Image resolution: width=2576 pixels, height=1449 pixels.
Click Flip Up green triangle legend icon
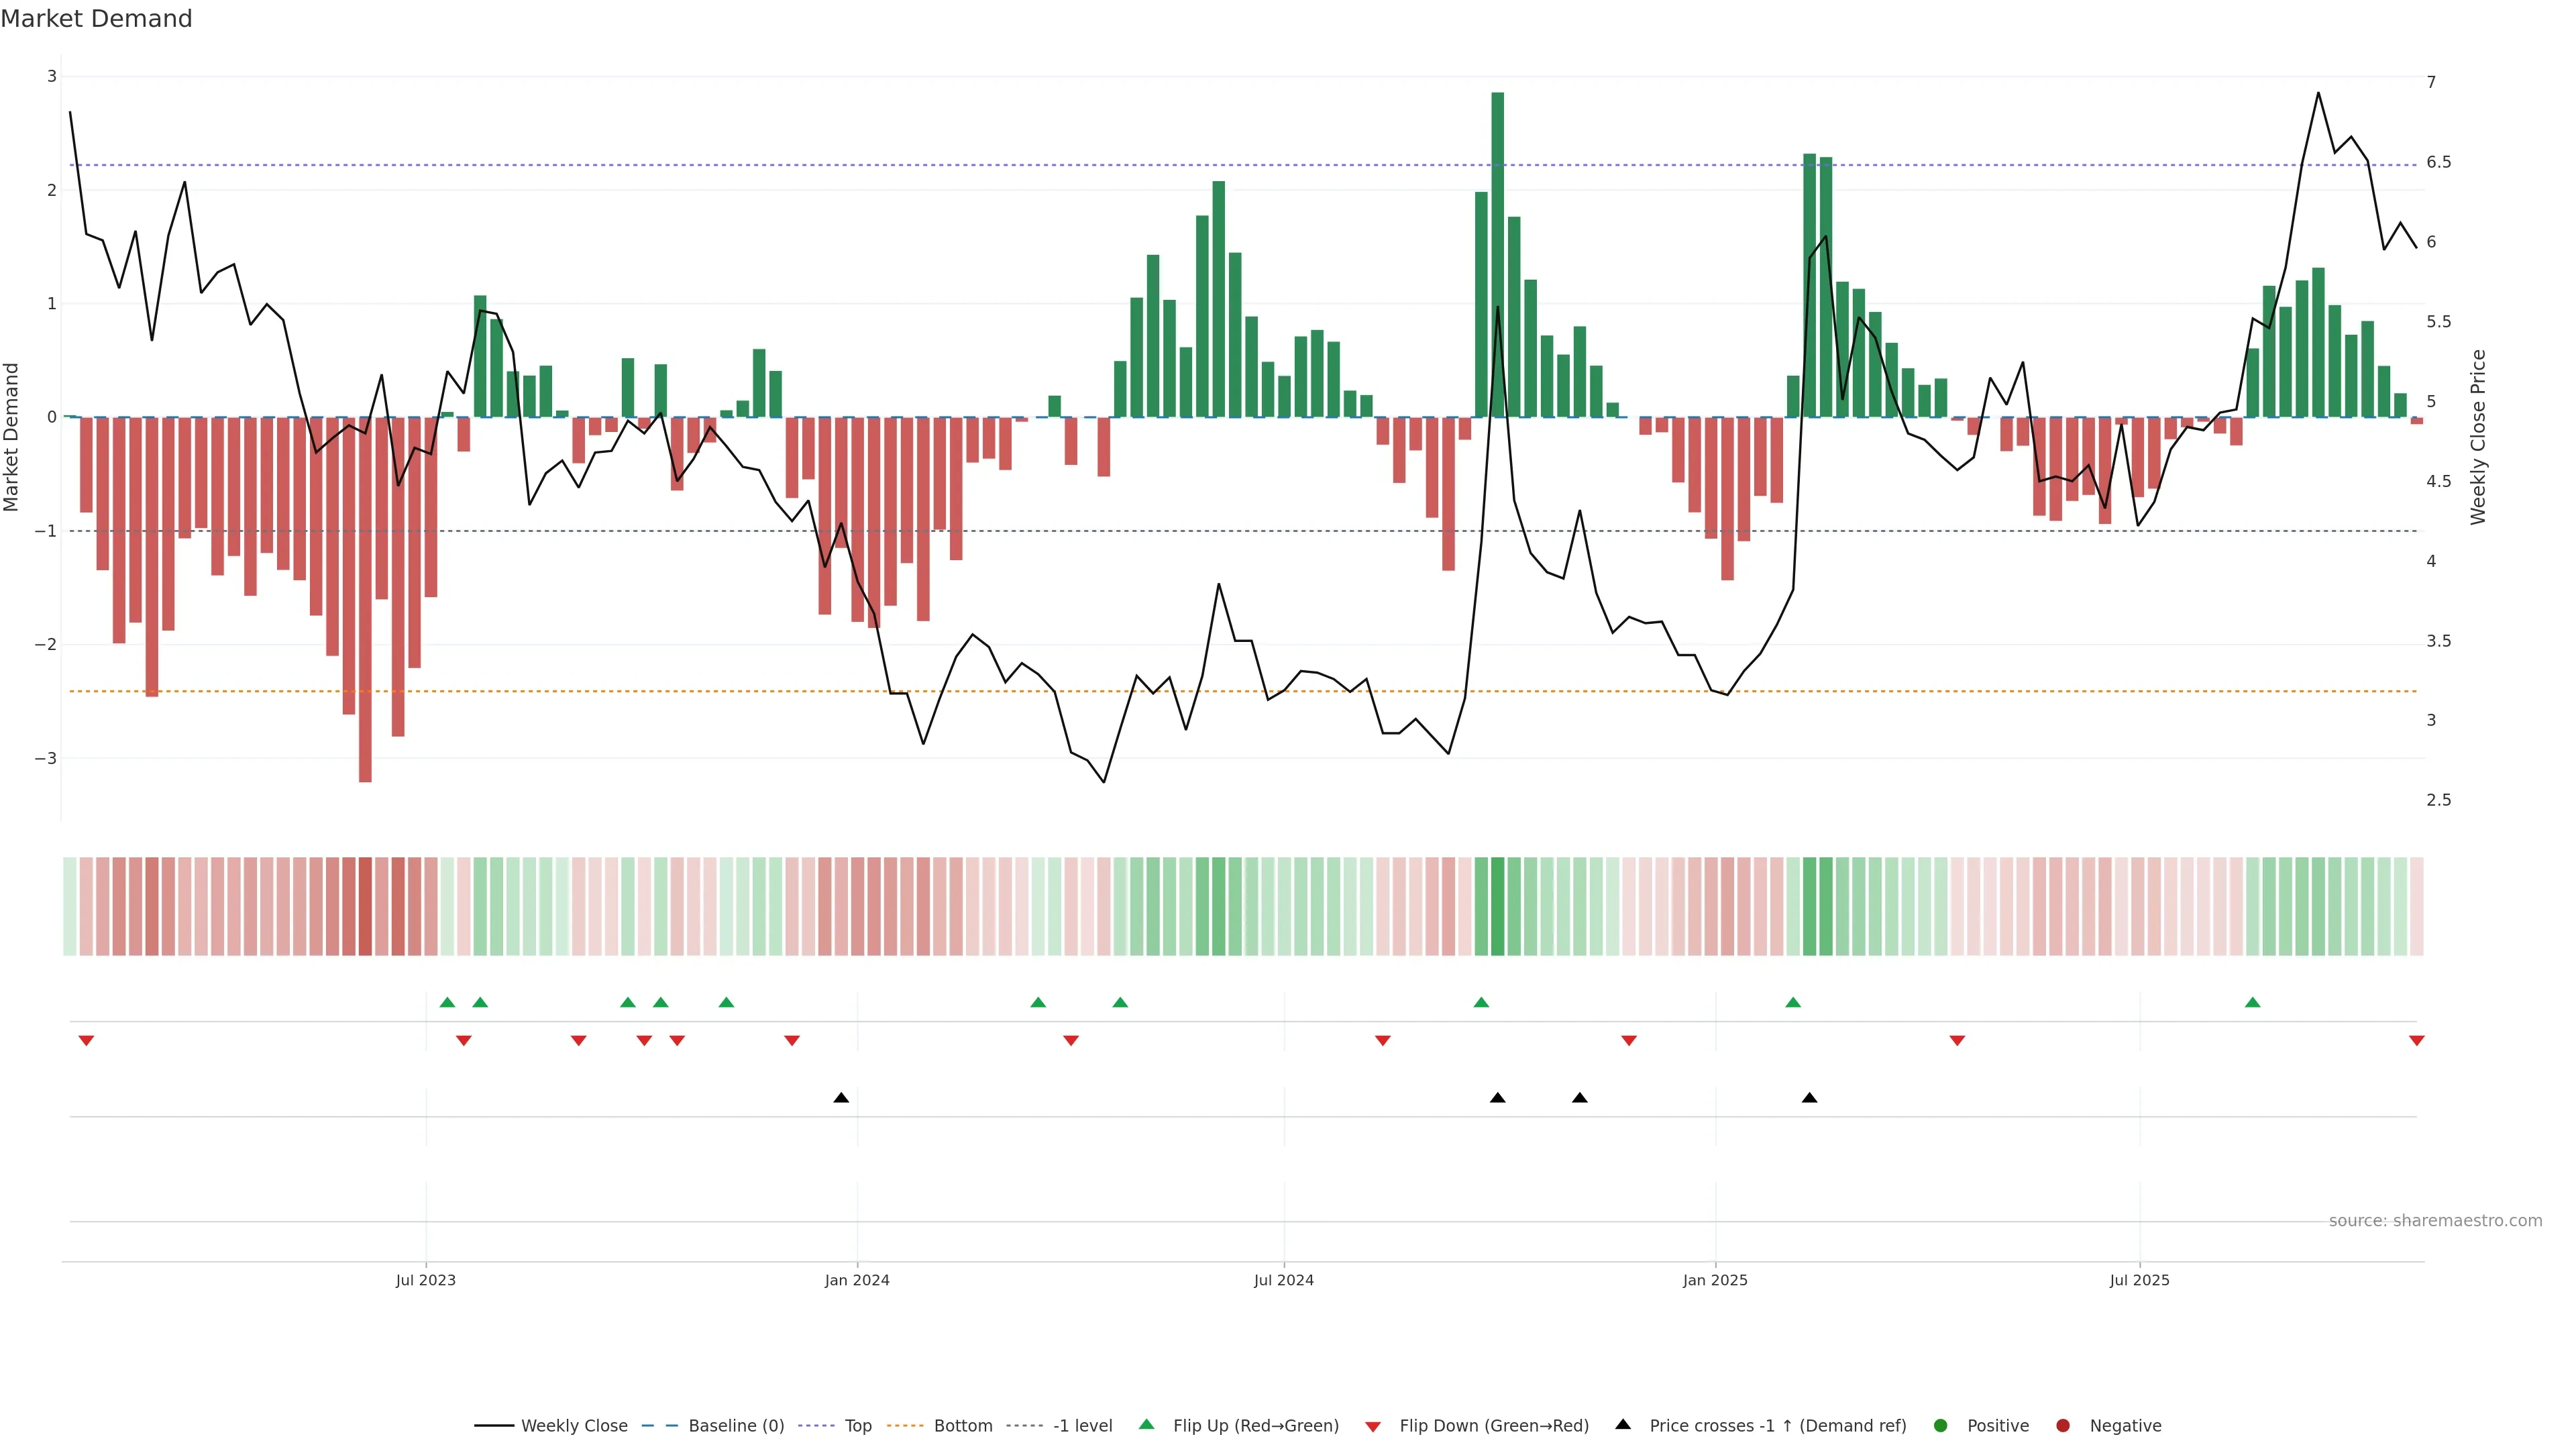(x=1147, y=1424)
